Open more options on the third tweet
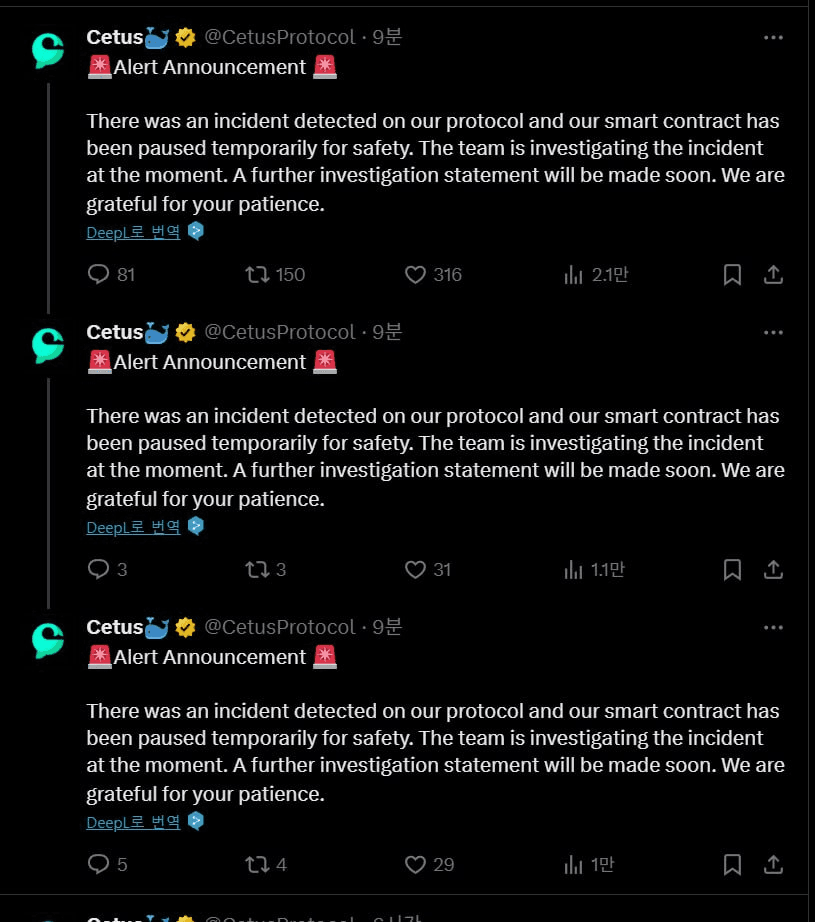The width and height of the screenshot is (815, 922). click(x=773, y=628)
